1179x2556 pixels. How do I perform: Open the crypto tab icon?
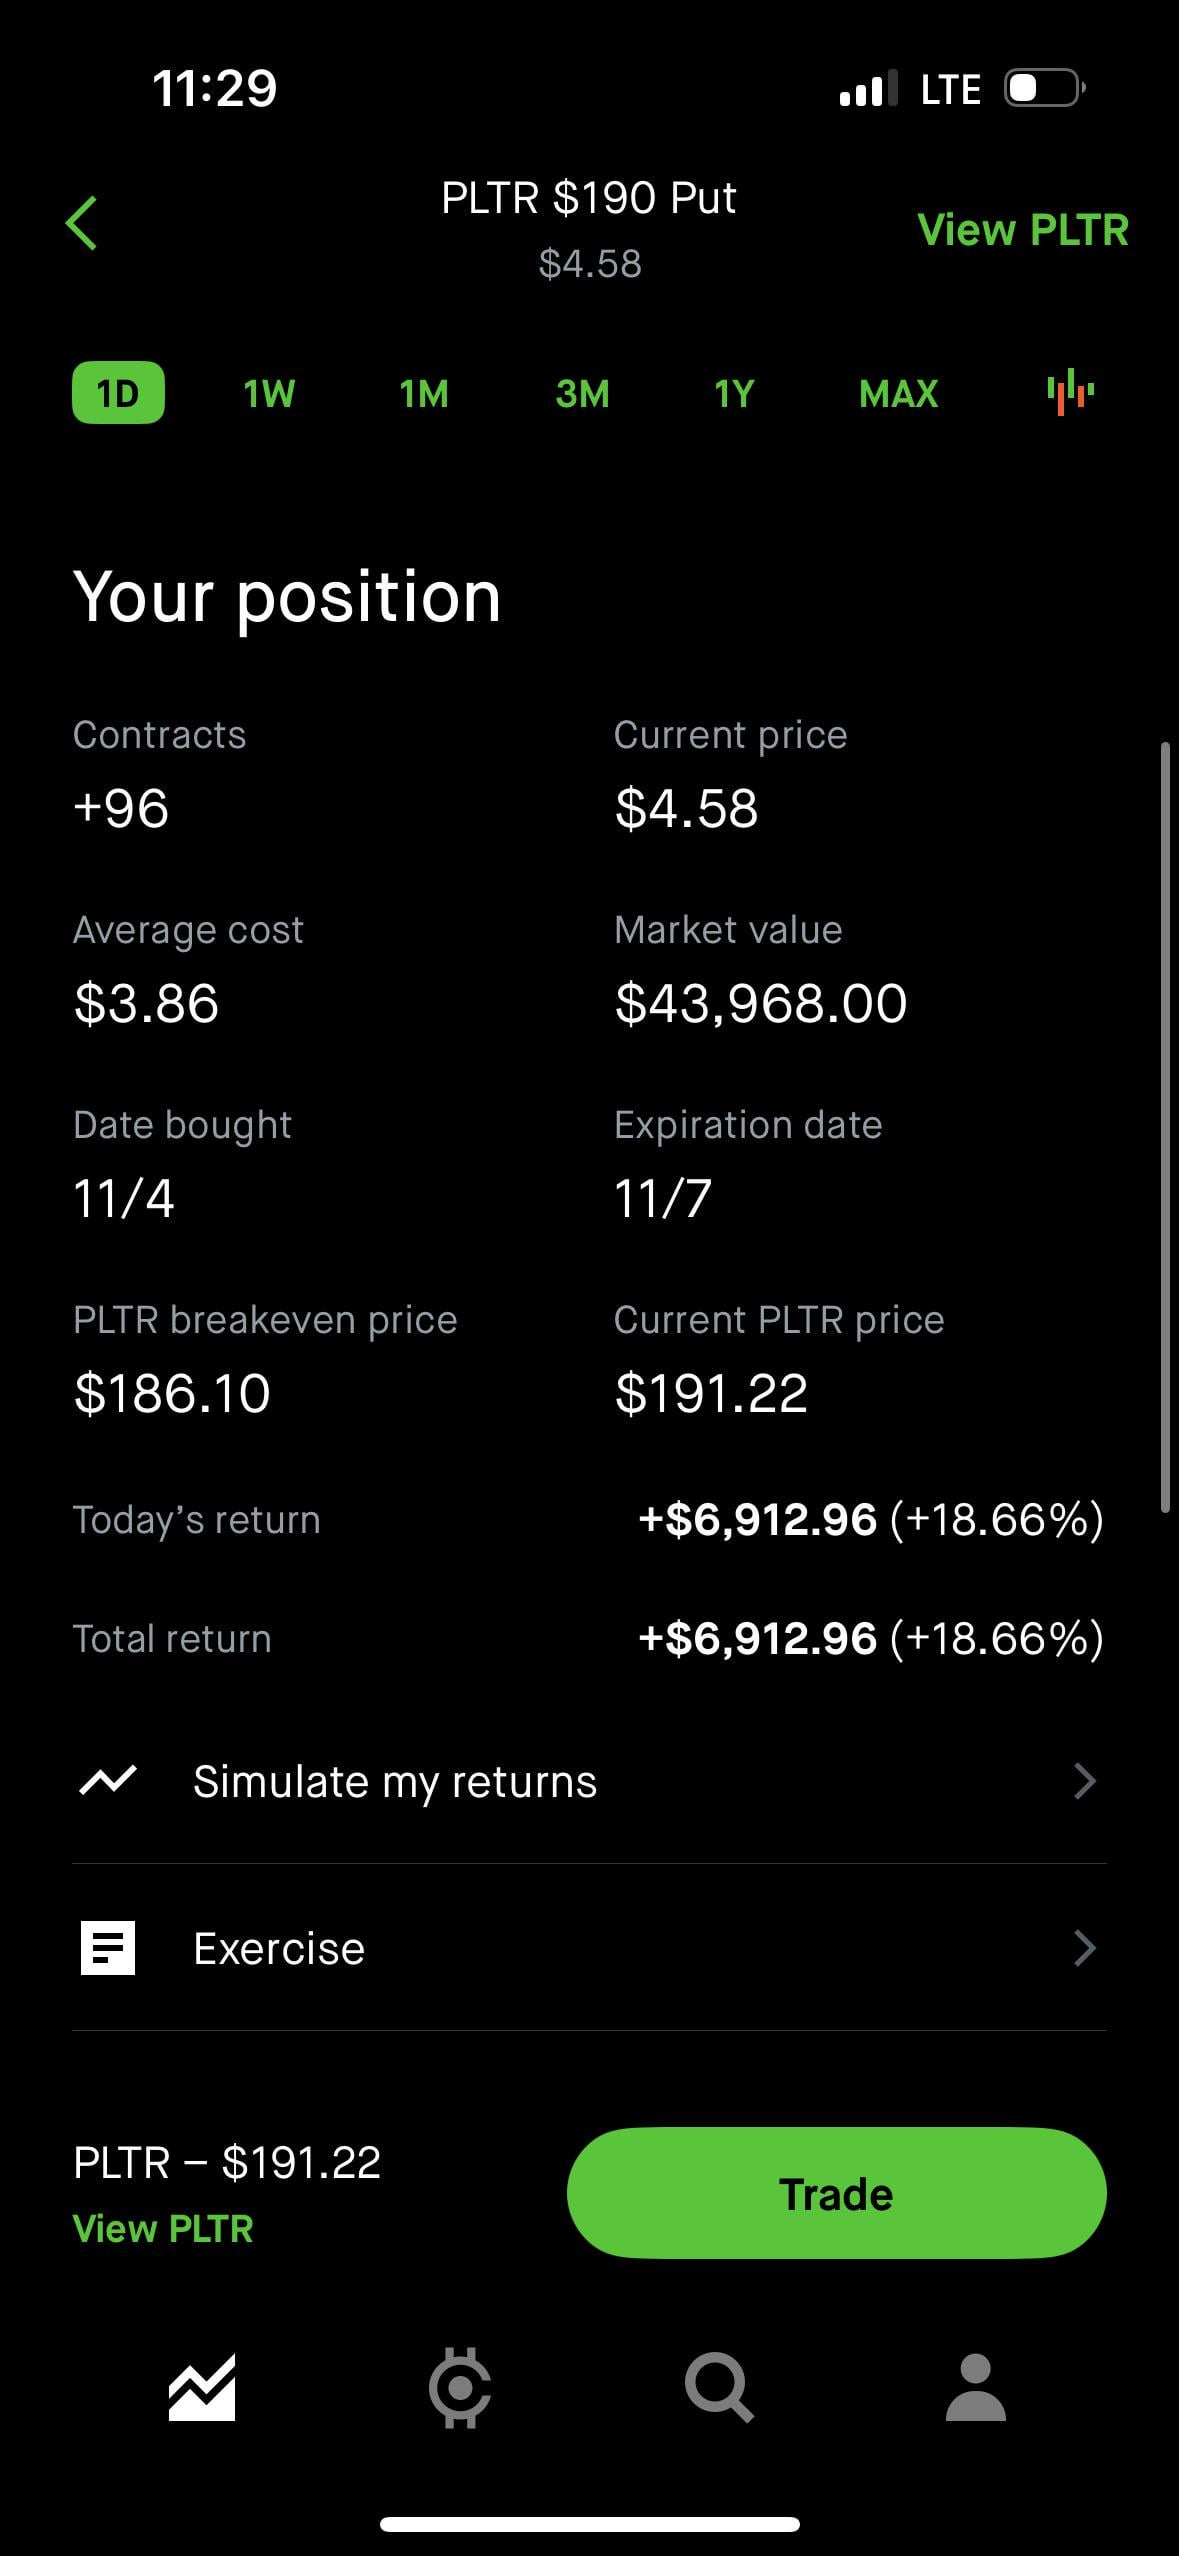pos(460,2388)
